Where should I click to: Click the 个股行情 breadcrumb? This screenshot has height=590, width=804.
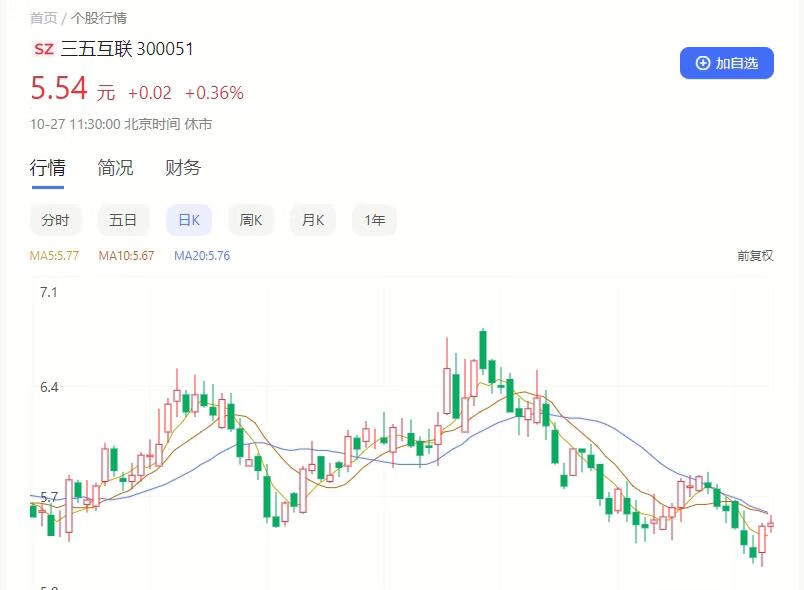tap(99, 18)
